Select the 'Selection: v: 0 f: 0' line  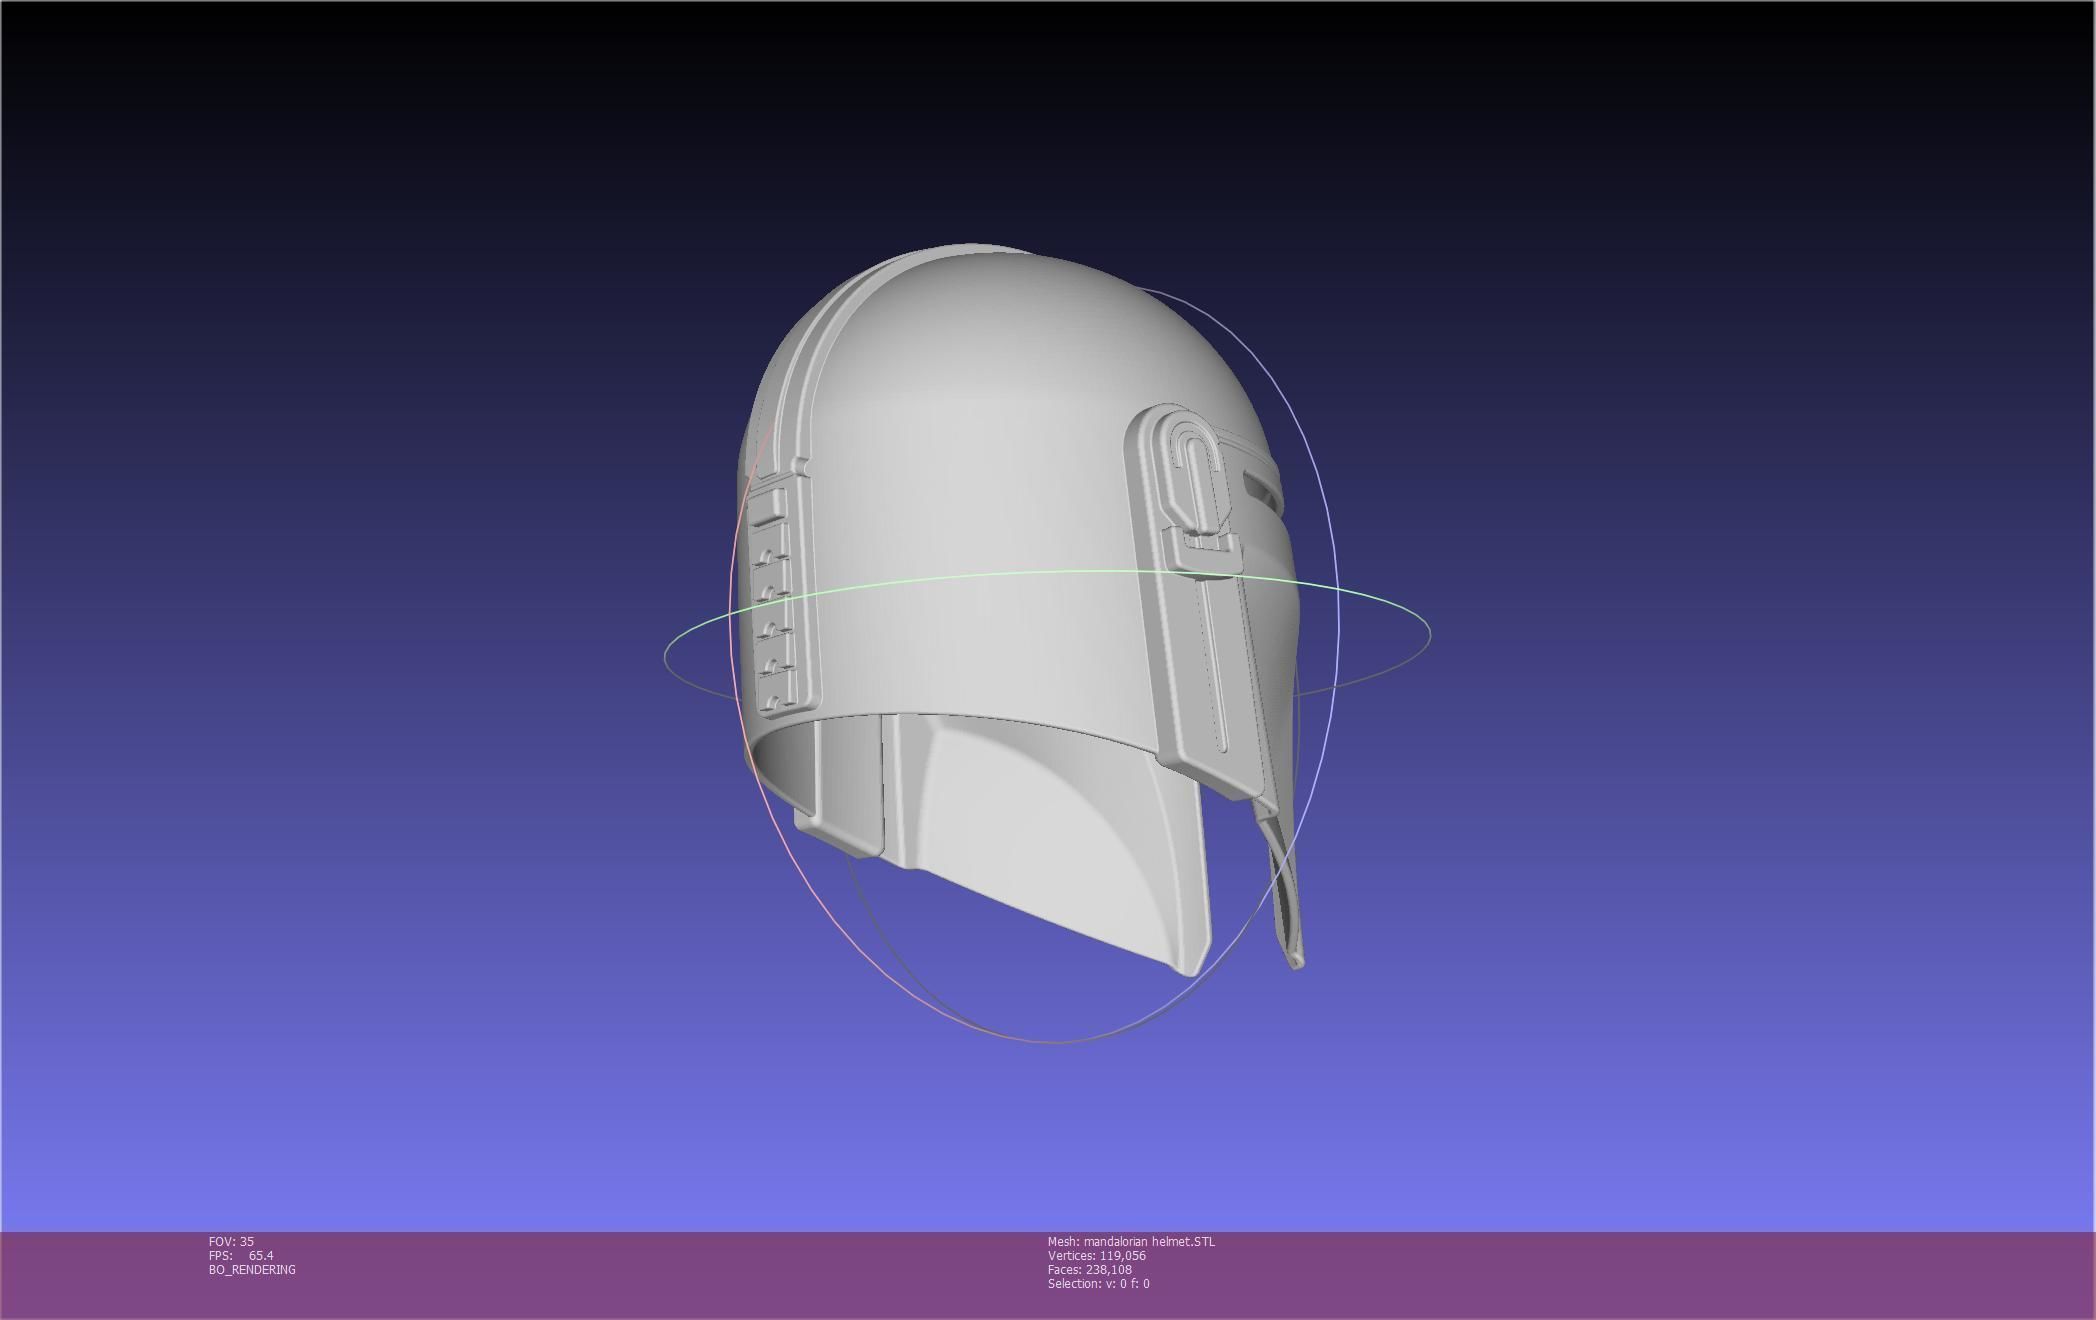coord(1098,1283)
